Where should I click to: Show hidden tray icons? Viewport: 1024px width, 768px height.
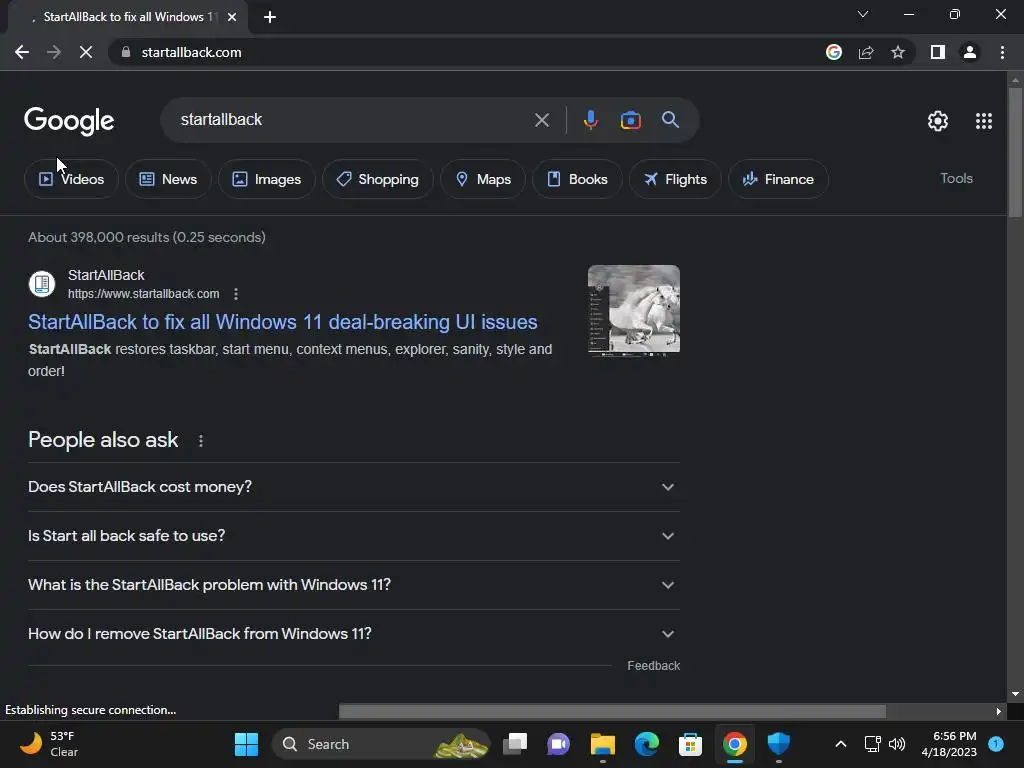(841, 744)
